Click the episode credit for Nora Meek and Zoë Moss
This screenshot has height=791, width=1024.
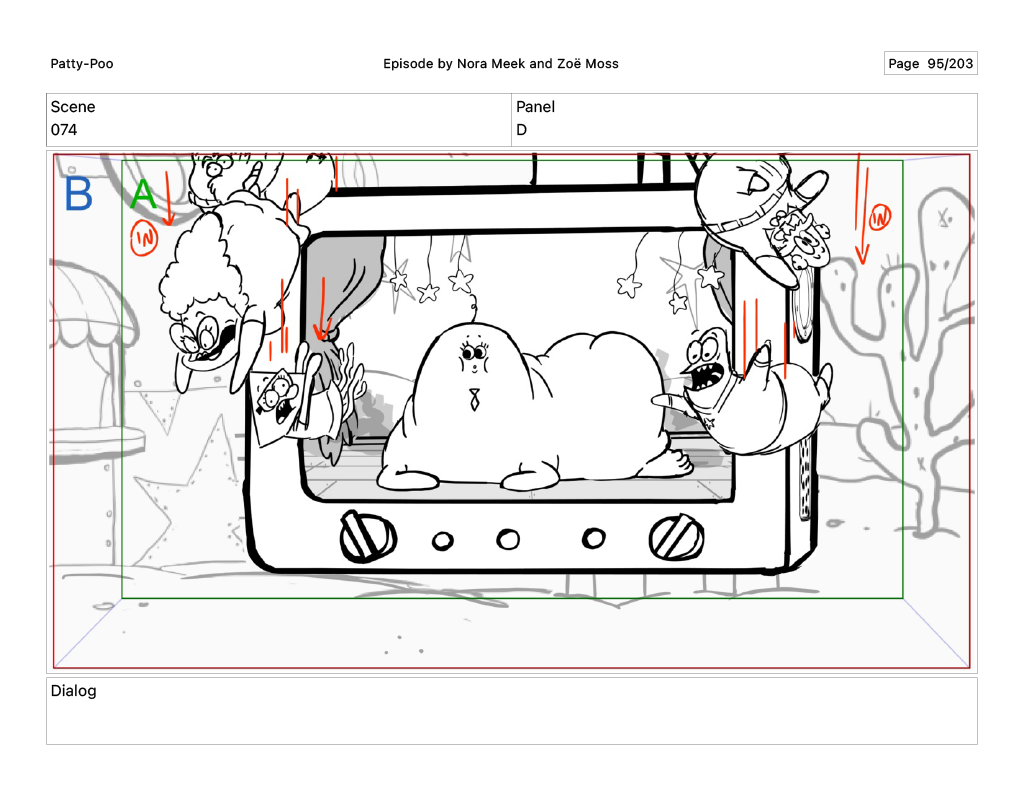500,64
